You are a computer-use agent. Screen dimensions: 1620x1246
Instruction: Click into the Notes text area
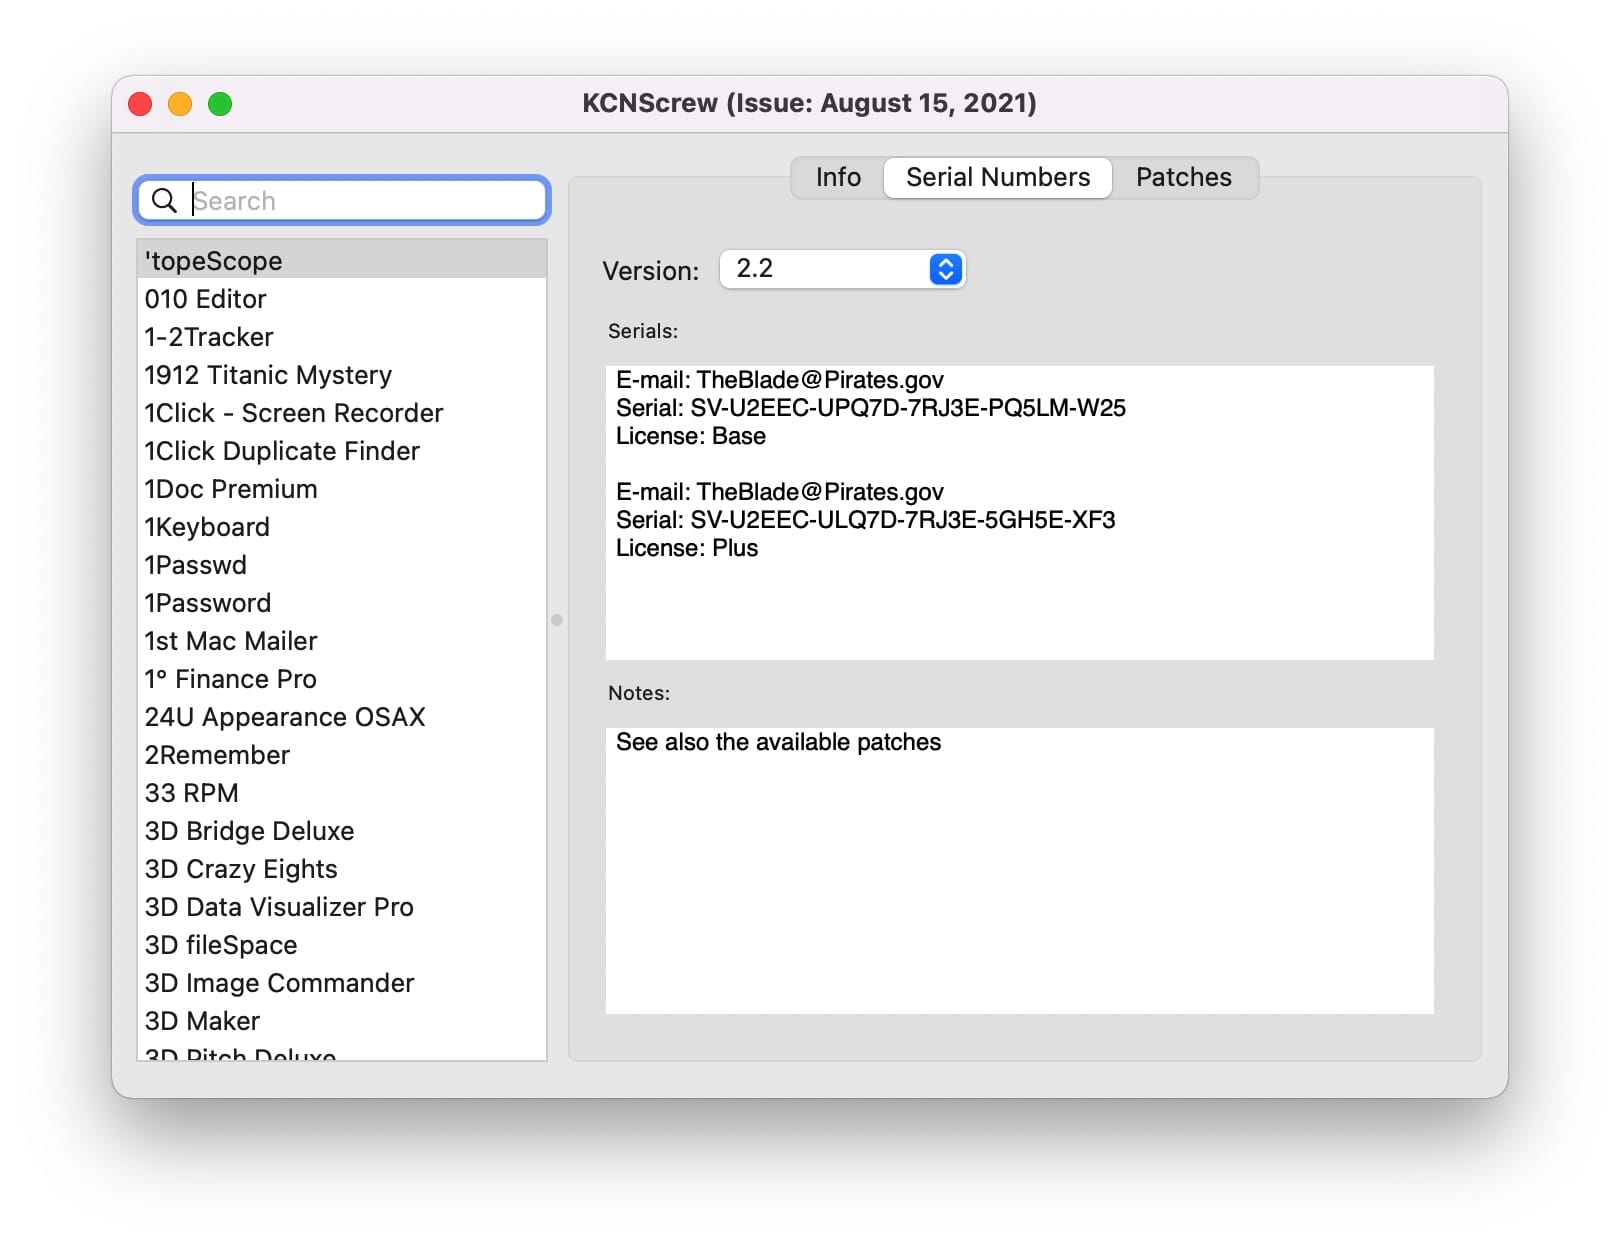[x=1019, y=870]
